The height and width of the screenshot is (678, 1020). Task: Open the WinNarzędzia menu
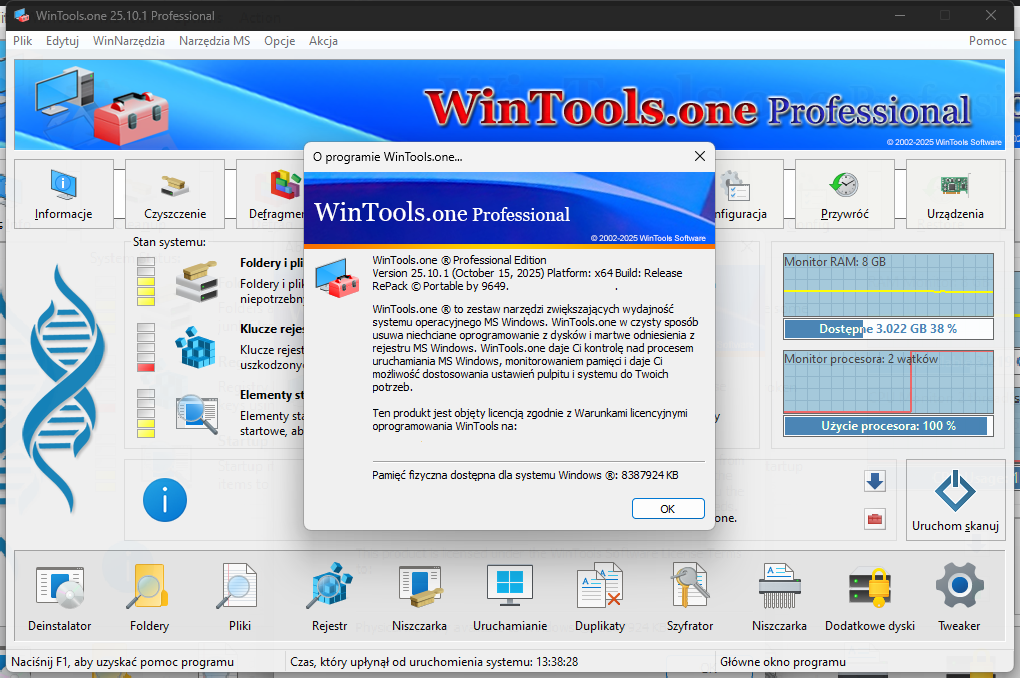(x=129, y=40)
